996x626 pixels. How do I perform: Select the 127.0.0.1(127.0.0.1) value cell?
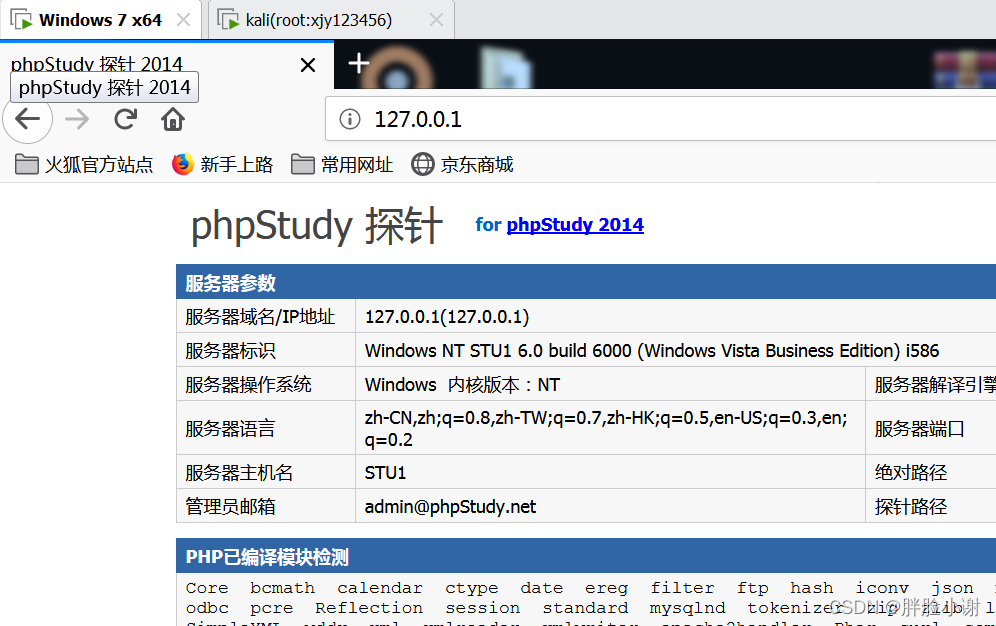click(676, 316)
